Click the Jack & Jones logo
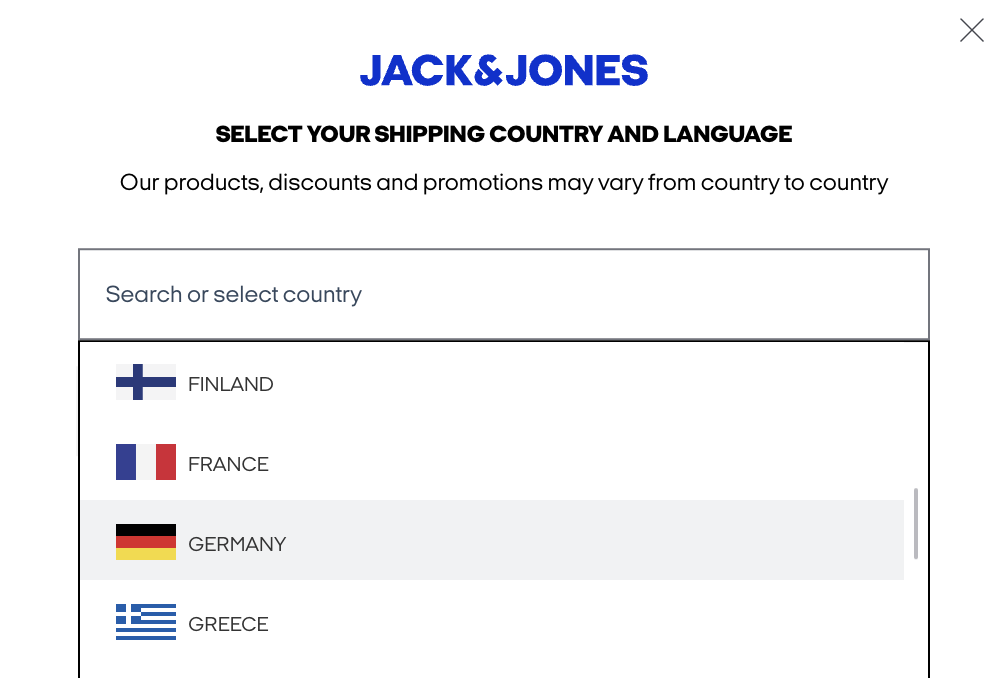The width and height of the screenshot is (1008, 678). 503,70
